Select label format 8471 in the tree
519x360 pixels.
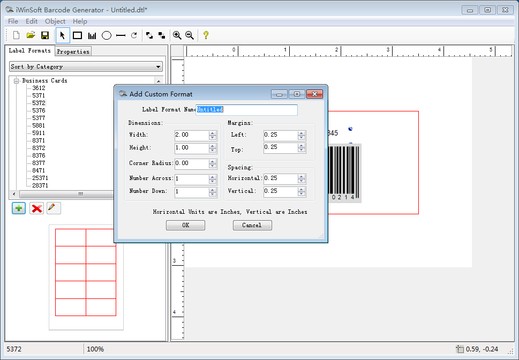click(39, 170)
